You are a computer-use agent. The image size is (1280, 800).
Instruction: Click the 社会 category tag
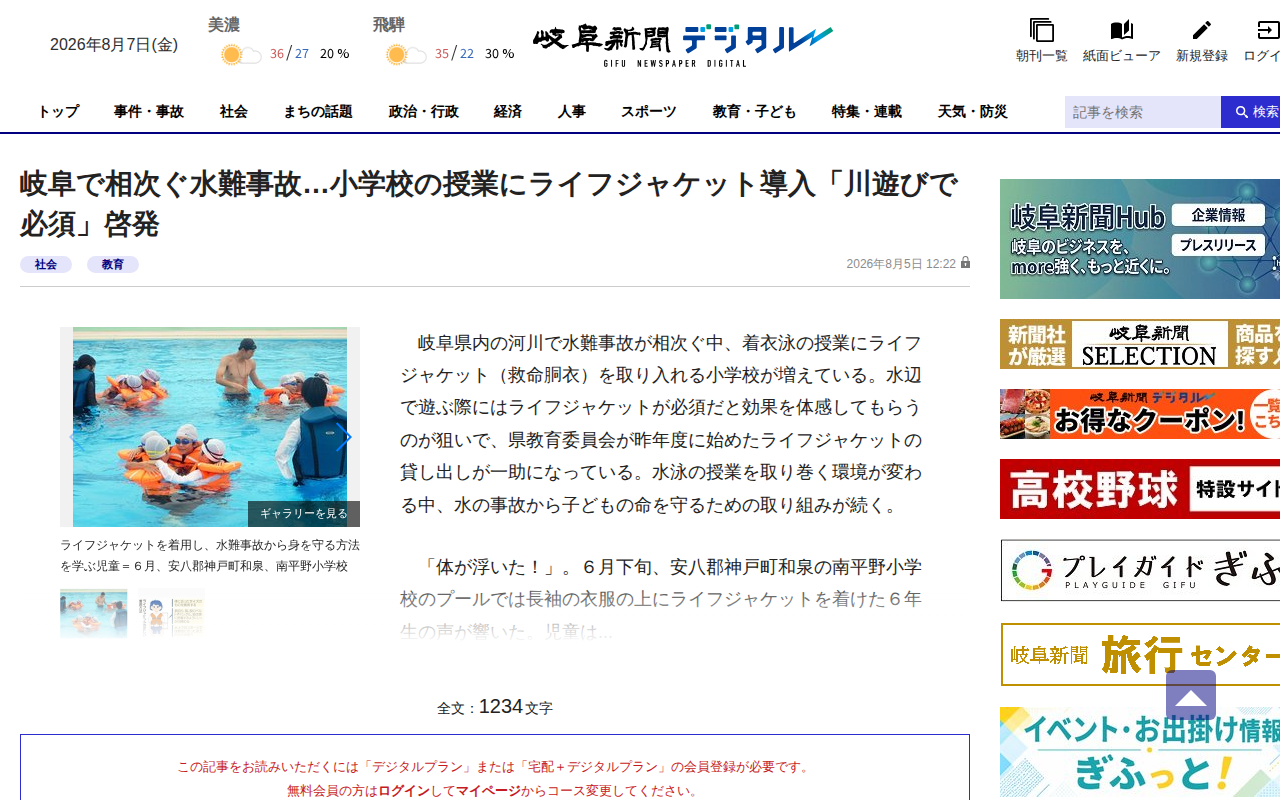click(46, 265)
